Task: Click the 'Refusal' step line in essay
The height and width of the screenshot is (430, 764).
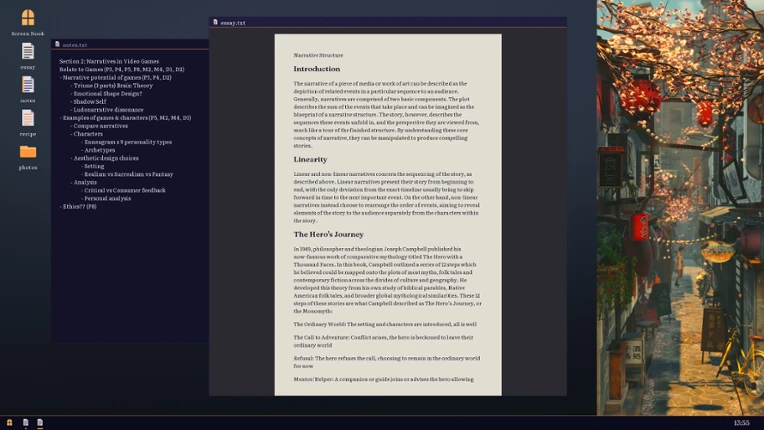Action: coord(387,362)
